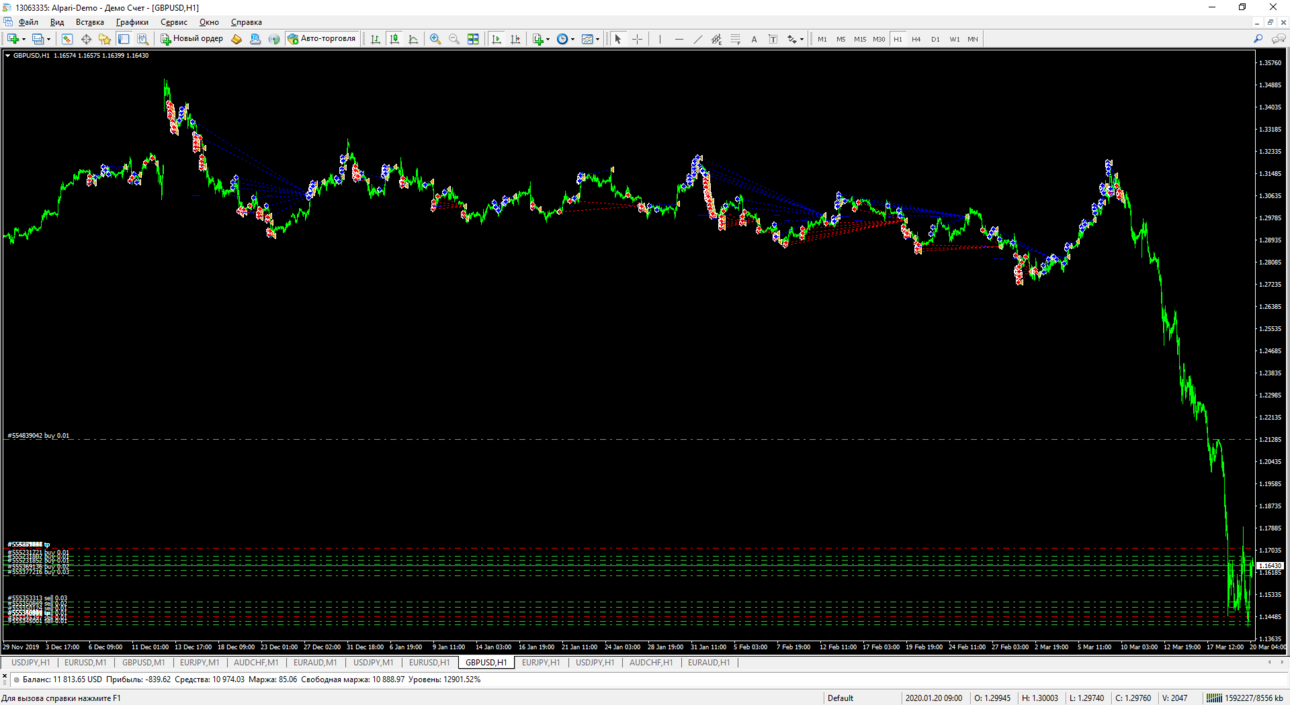Select the trendline drawing tool
Viewport: 1290px width, 705px height.
point(698,39)
